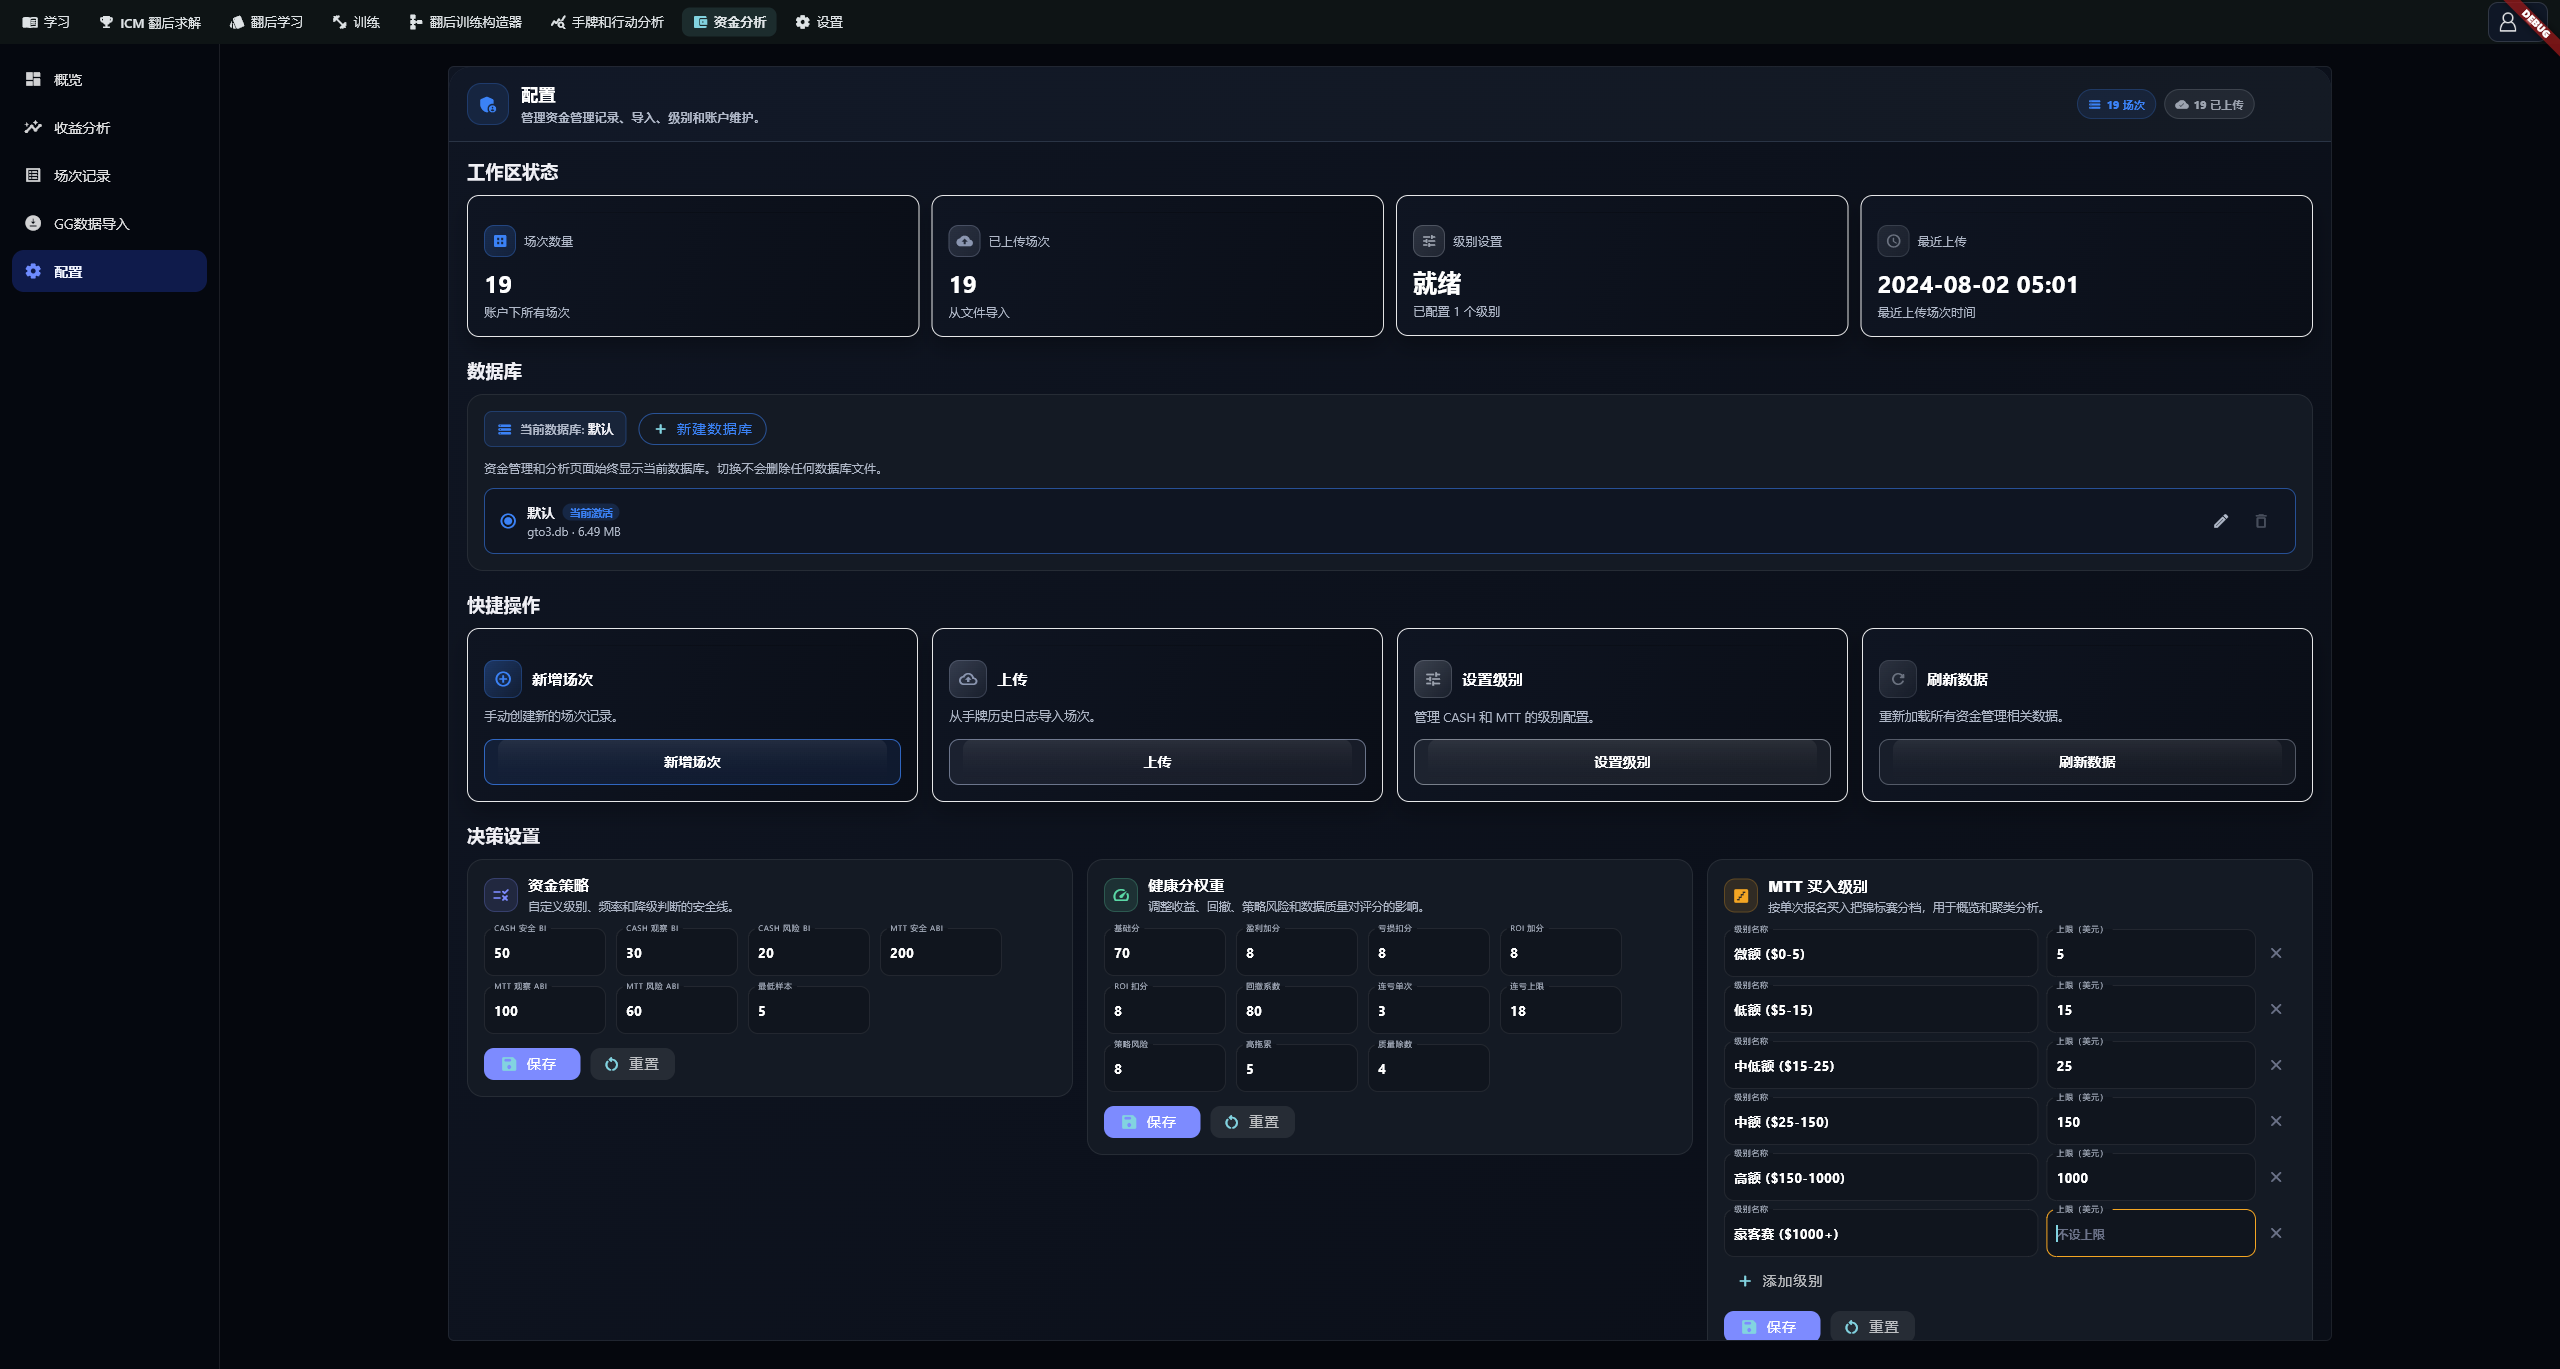The image size is (2560, 1369).
Task: Select the 默认 database radio button
Action: (x=508, y=521)
